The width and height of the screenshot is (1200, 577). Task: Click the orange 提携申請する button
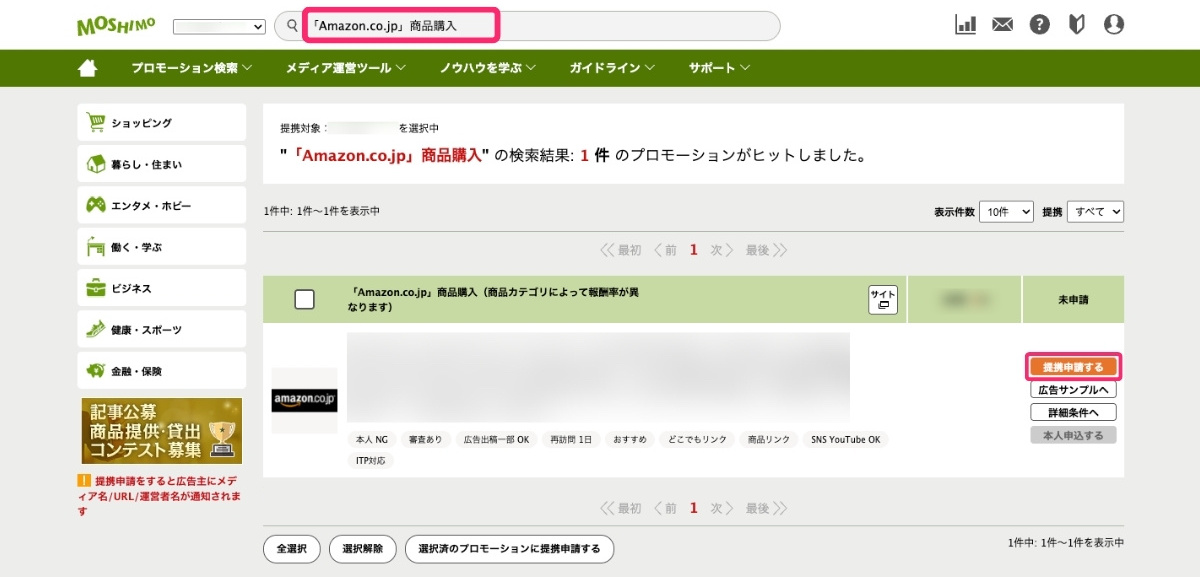coord(1073,367)
